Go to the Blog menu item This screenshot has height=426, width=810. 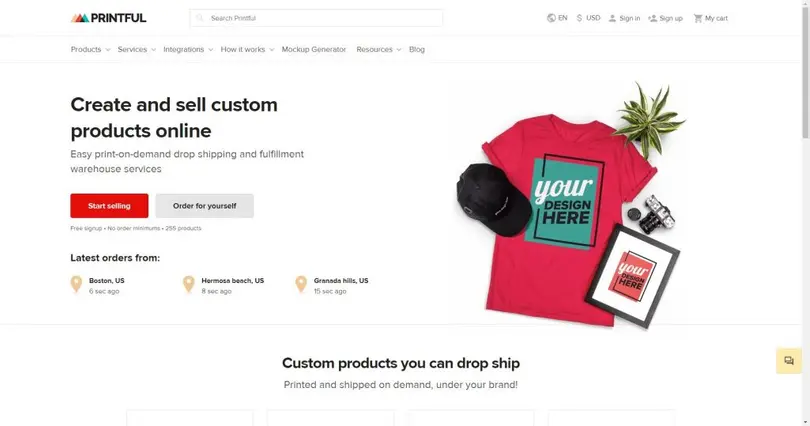click(417, 49)
